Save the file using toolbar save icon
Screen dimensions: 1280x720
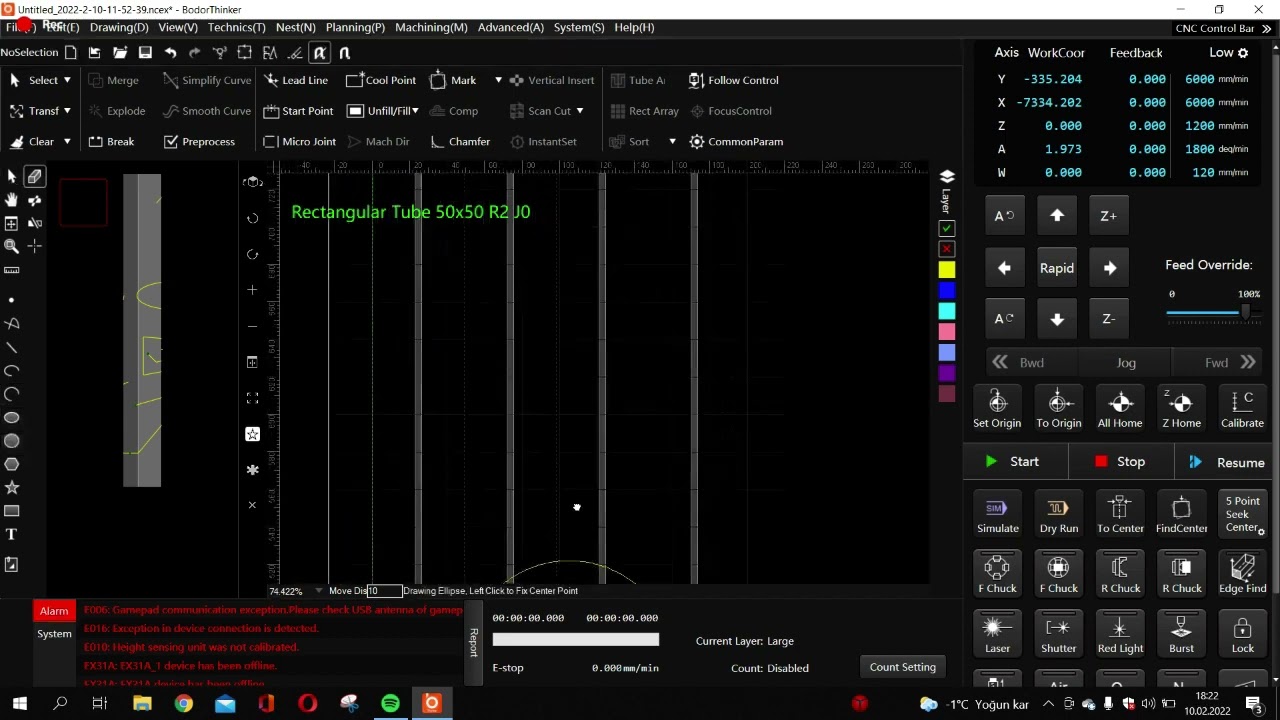click(145, 53)
